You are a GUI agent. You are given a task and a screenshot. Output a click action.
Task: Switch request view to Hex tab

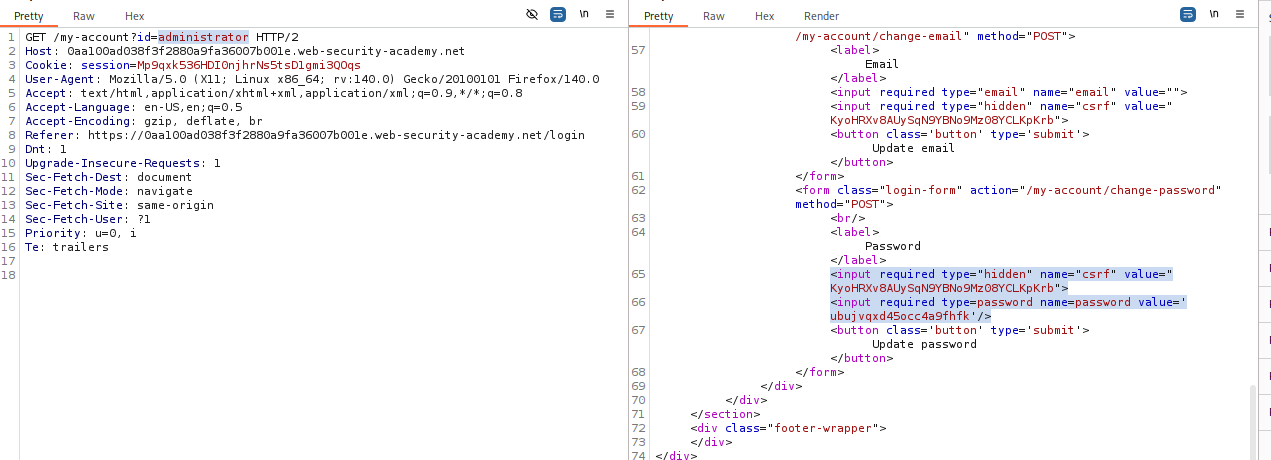135,16
